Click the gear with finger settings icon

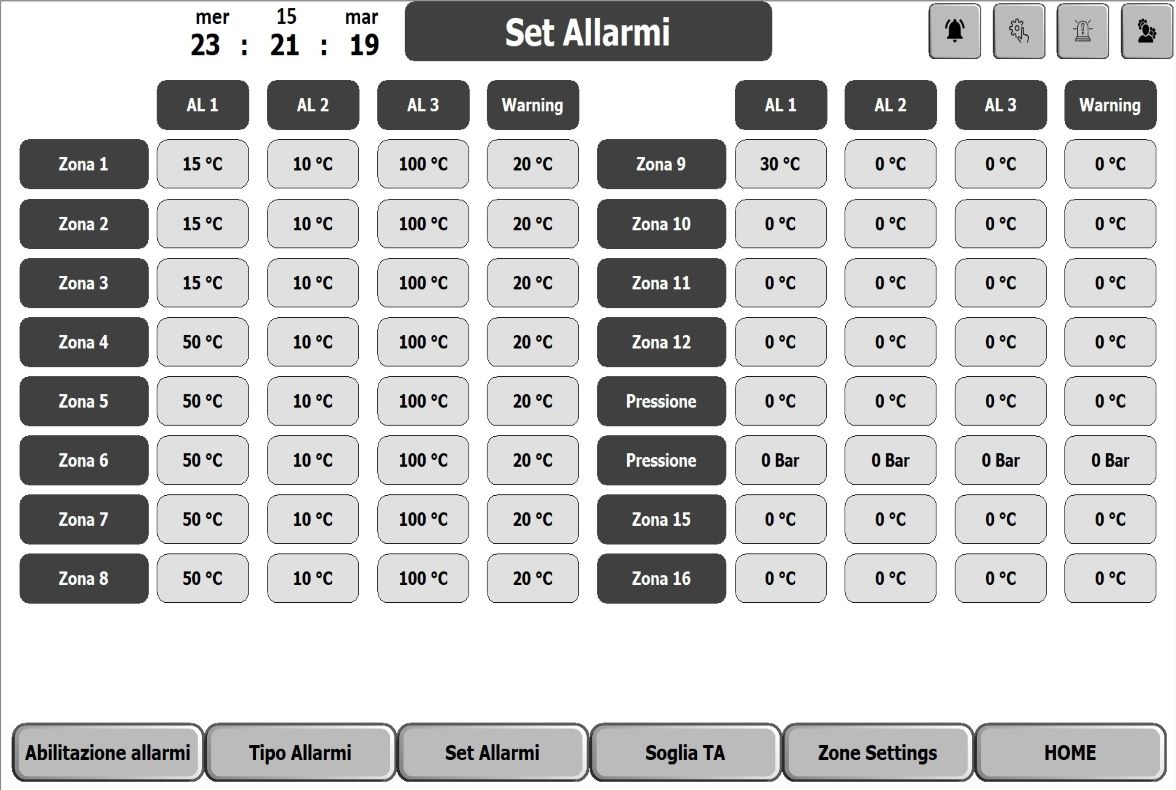(x=1018, y=31)
